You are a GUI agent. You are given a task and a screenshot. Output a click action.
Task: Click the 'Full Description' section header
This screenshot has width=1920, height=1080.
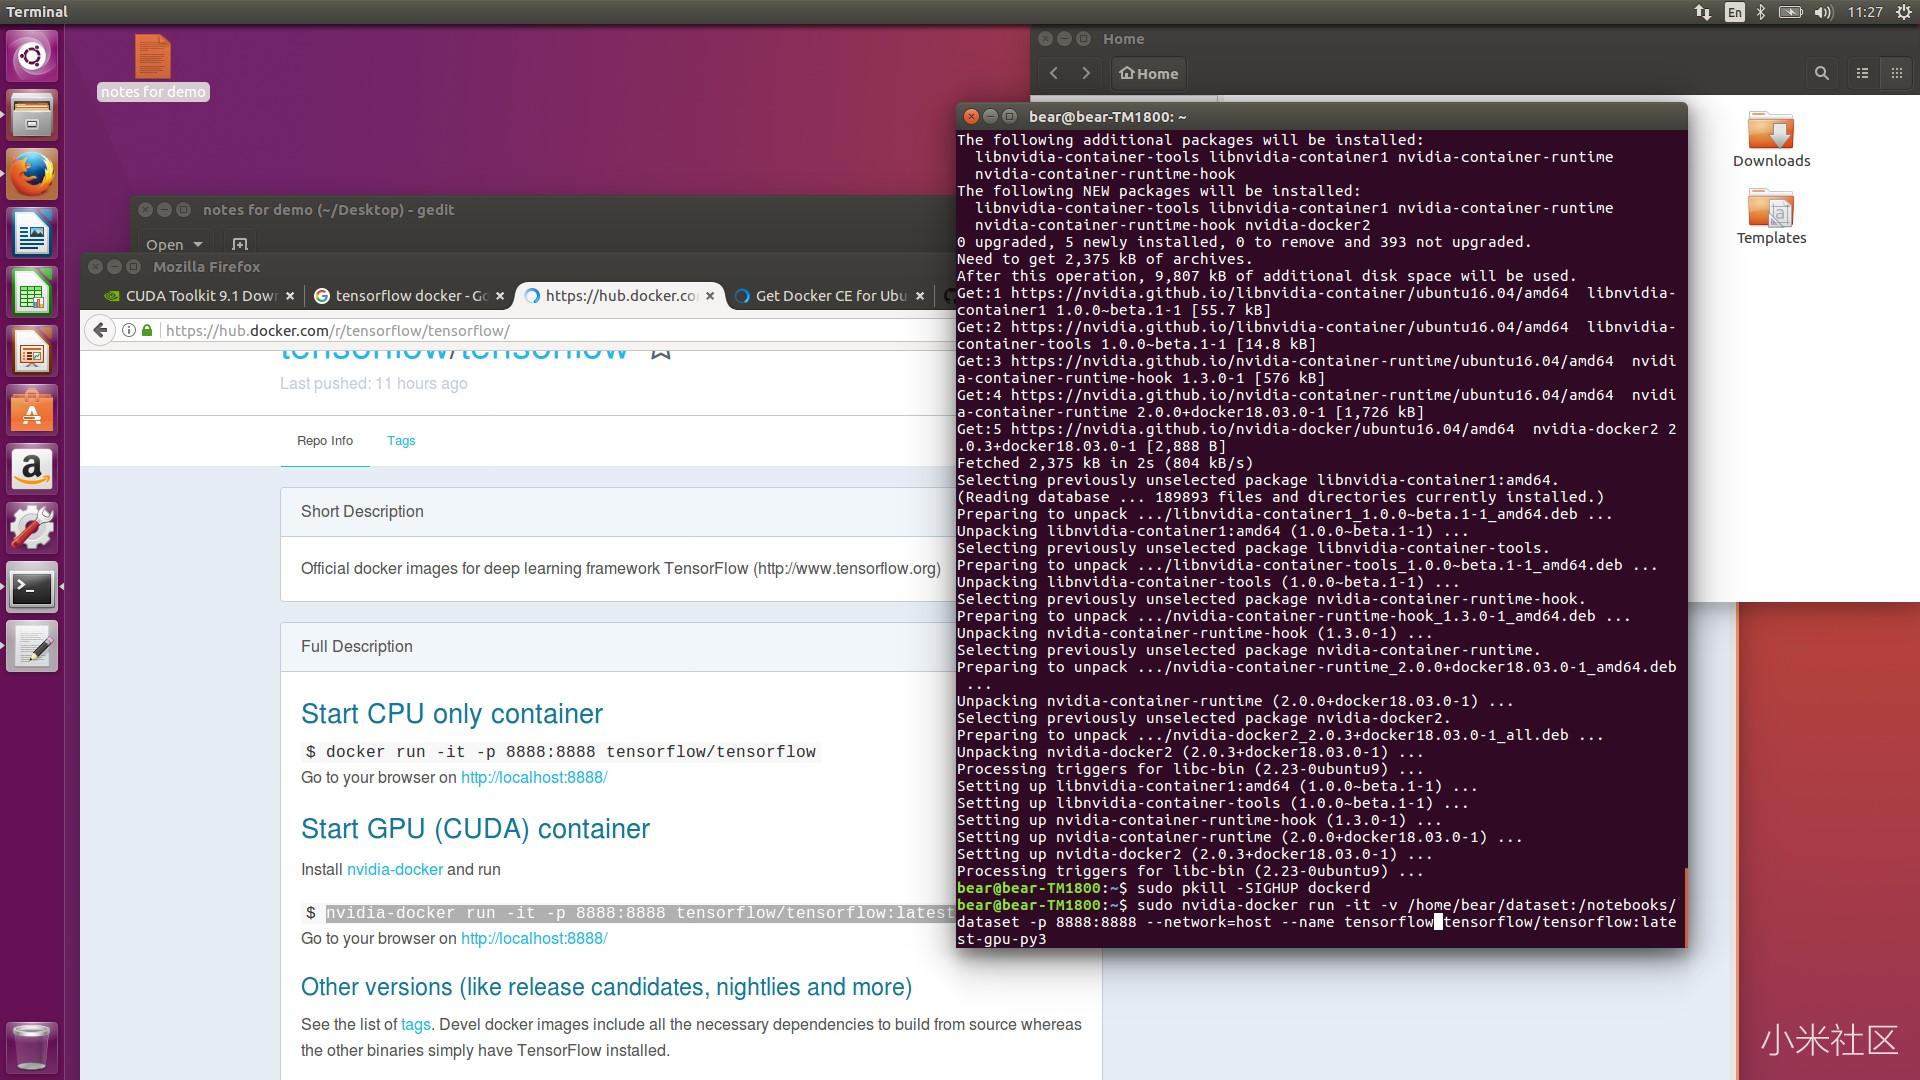click(357, 646)
